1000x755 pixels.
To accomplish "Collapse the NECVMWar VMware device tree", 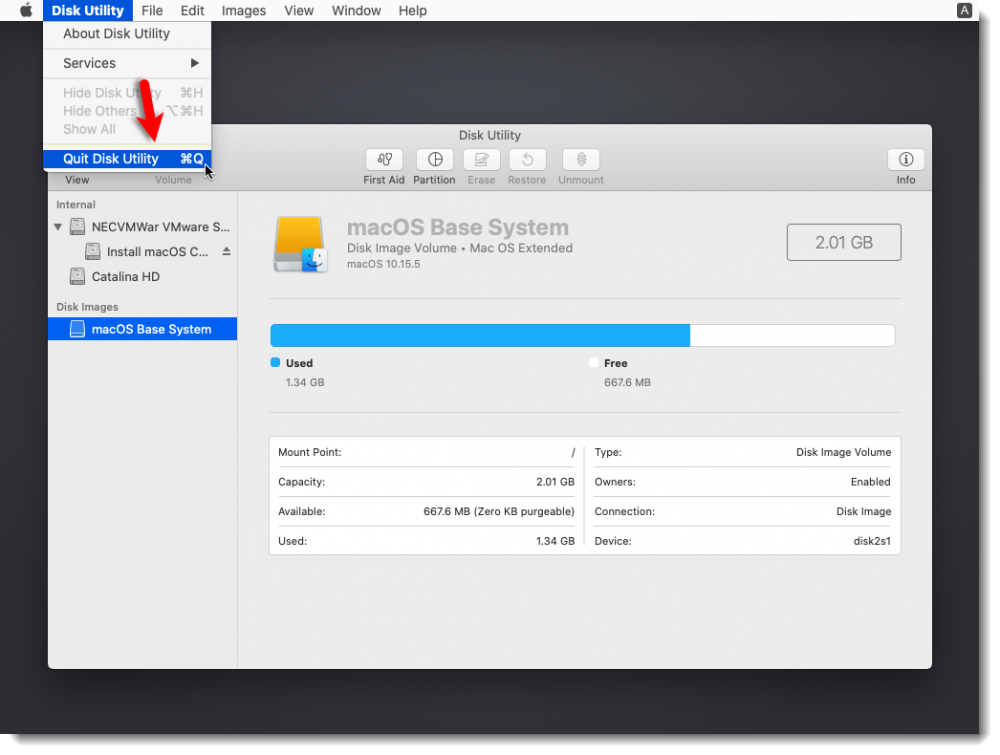I will coord(58,226).
